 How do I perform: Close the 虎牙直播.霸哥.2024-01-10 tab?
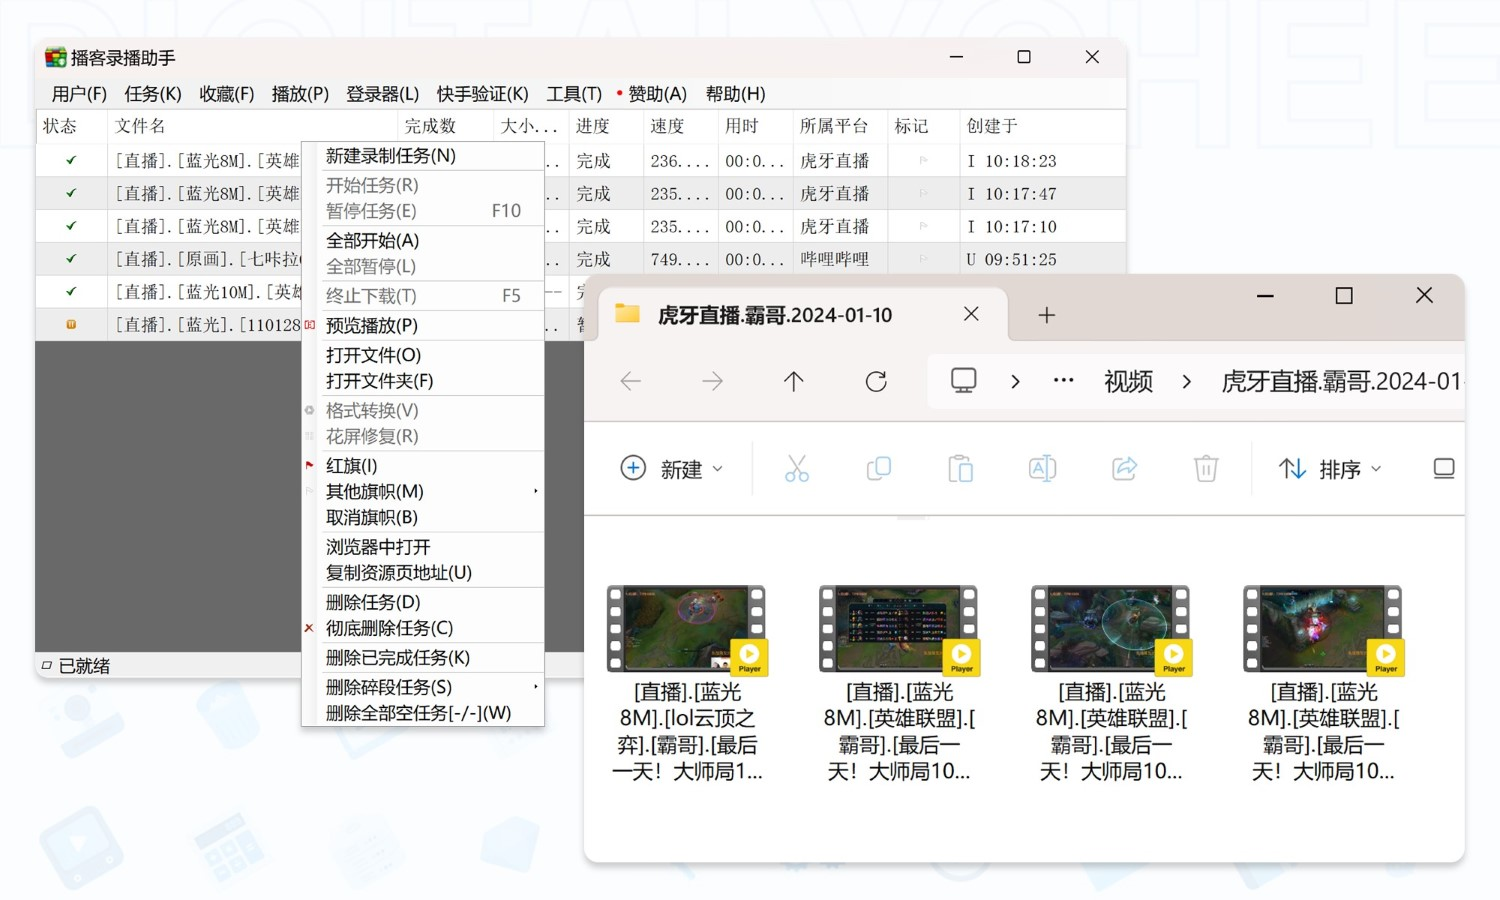coord(971,314)
